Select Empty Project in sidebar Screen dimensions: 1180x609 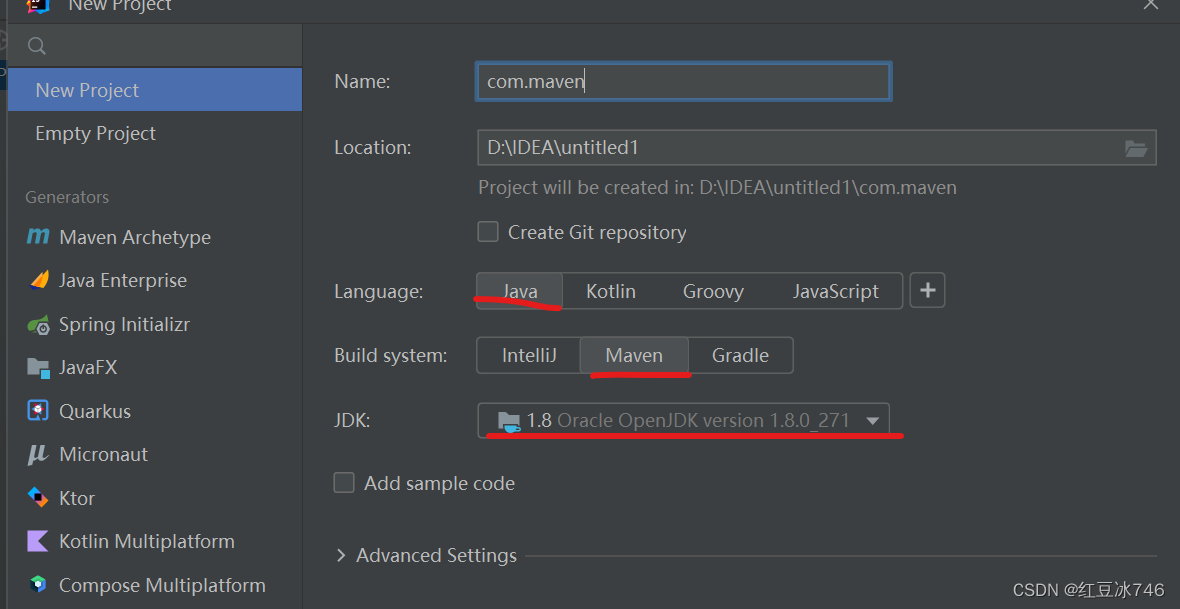155,133
